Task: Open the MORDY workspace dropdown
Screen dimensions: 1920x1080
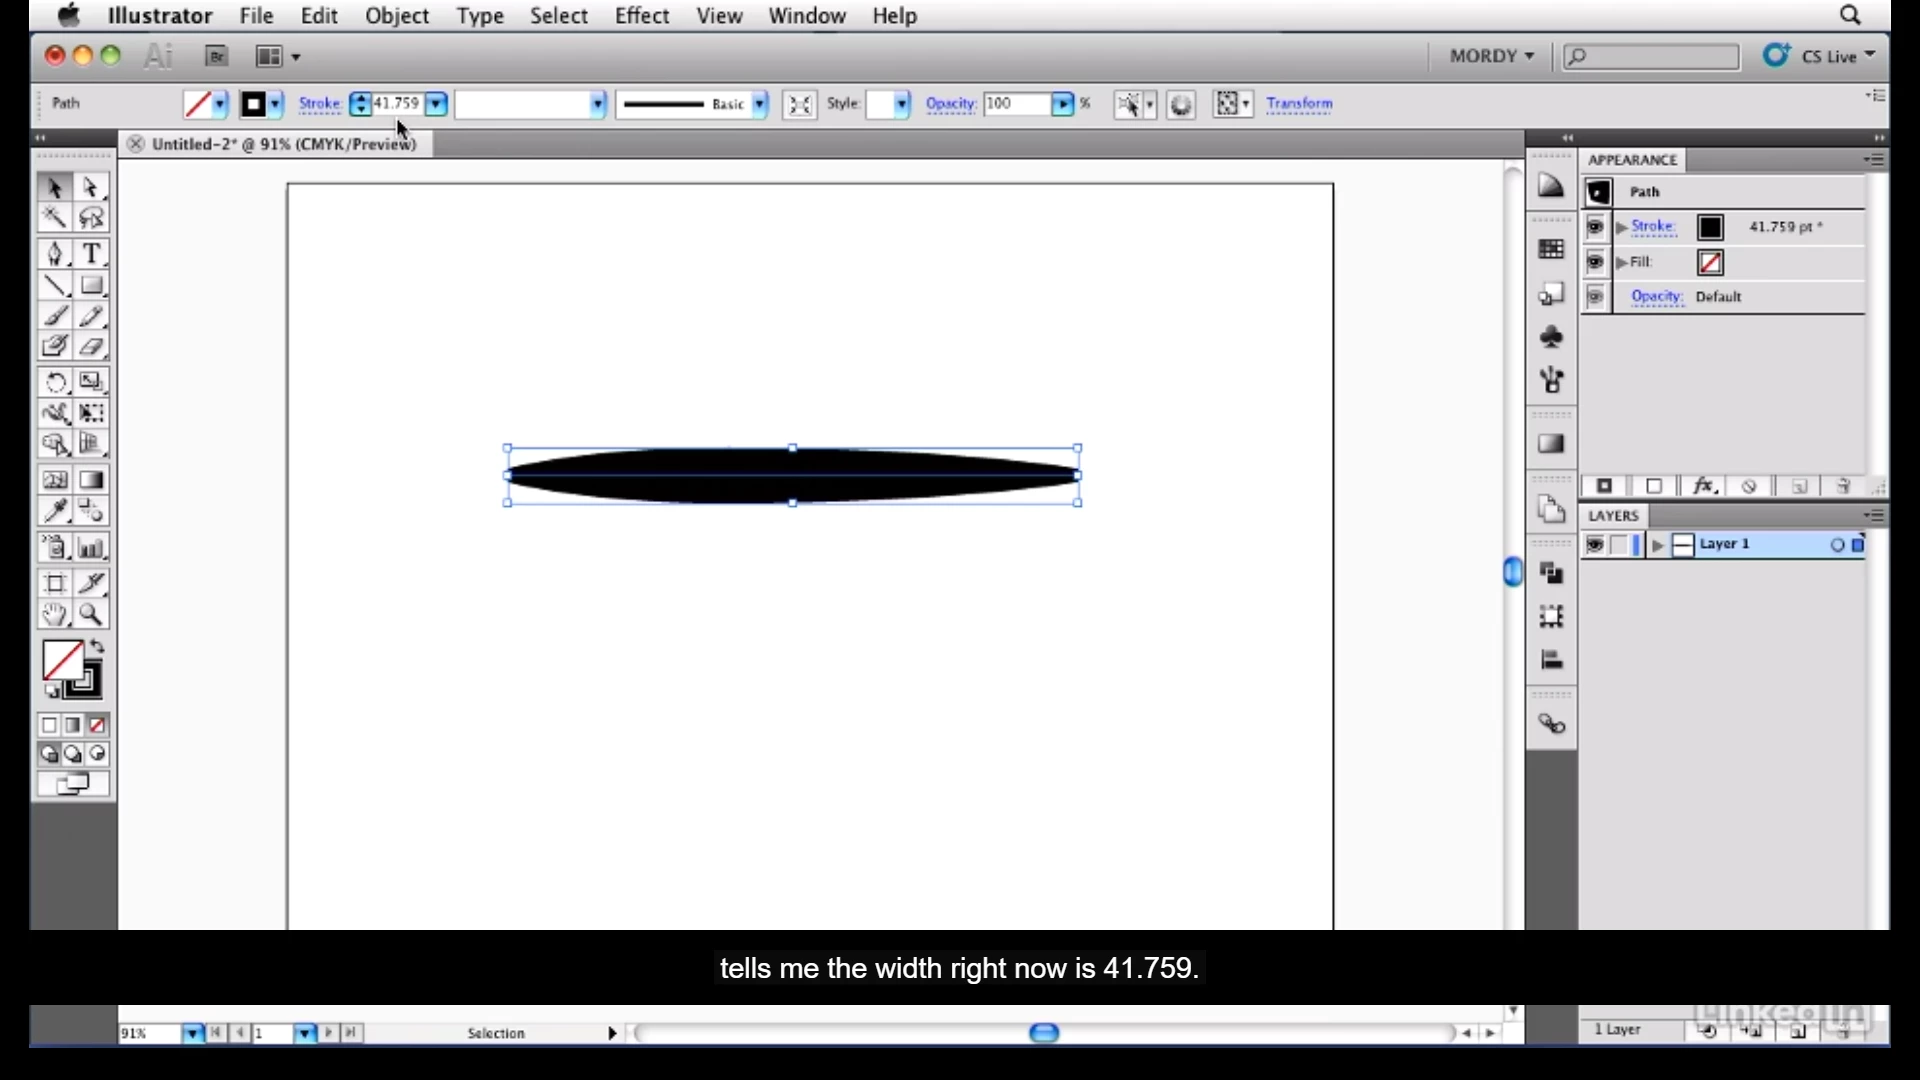Action: pyautogui.click(x=1491, y=56)
